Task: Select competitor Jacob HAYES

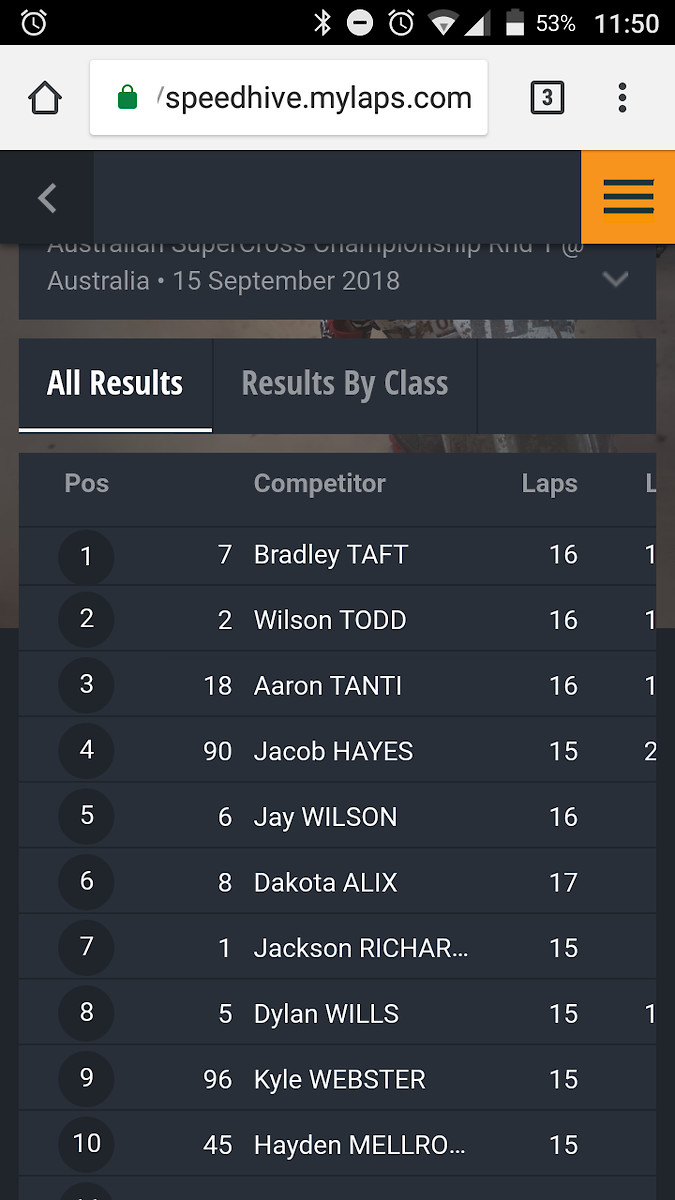Action: coord(333,751)
